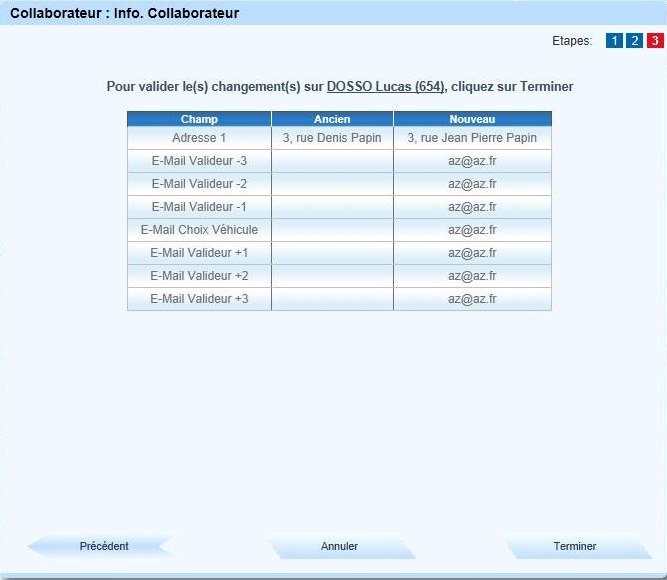Select the E-Mail Valideur -3 field label
This screenshot has height=580, width=667.
pos(199,161)
